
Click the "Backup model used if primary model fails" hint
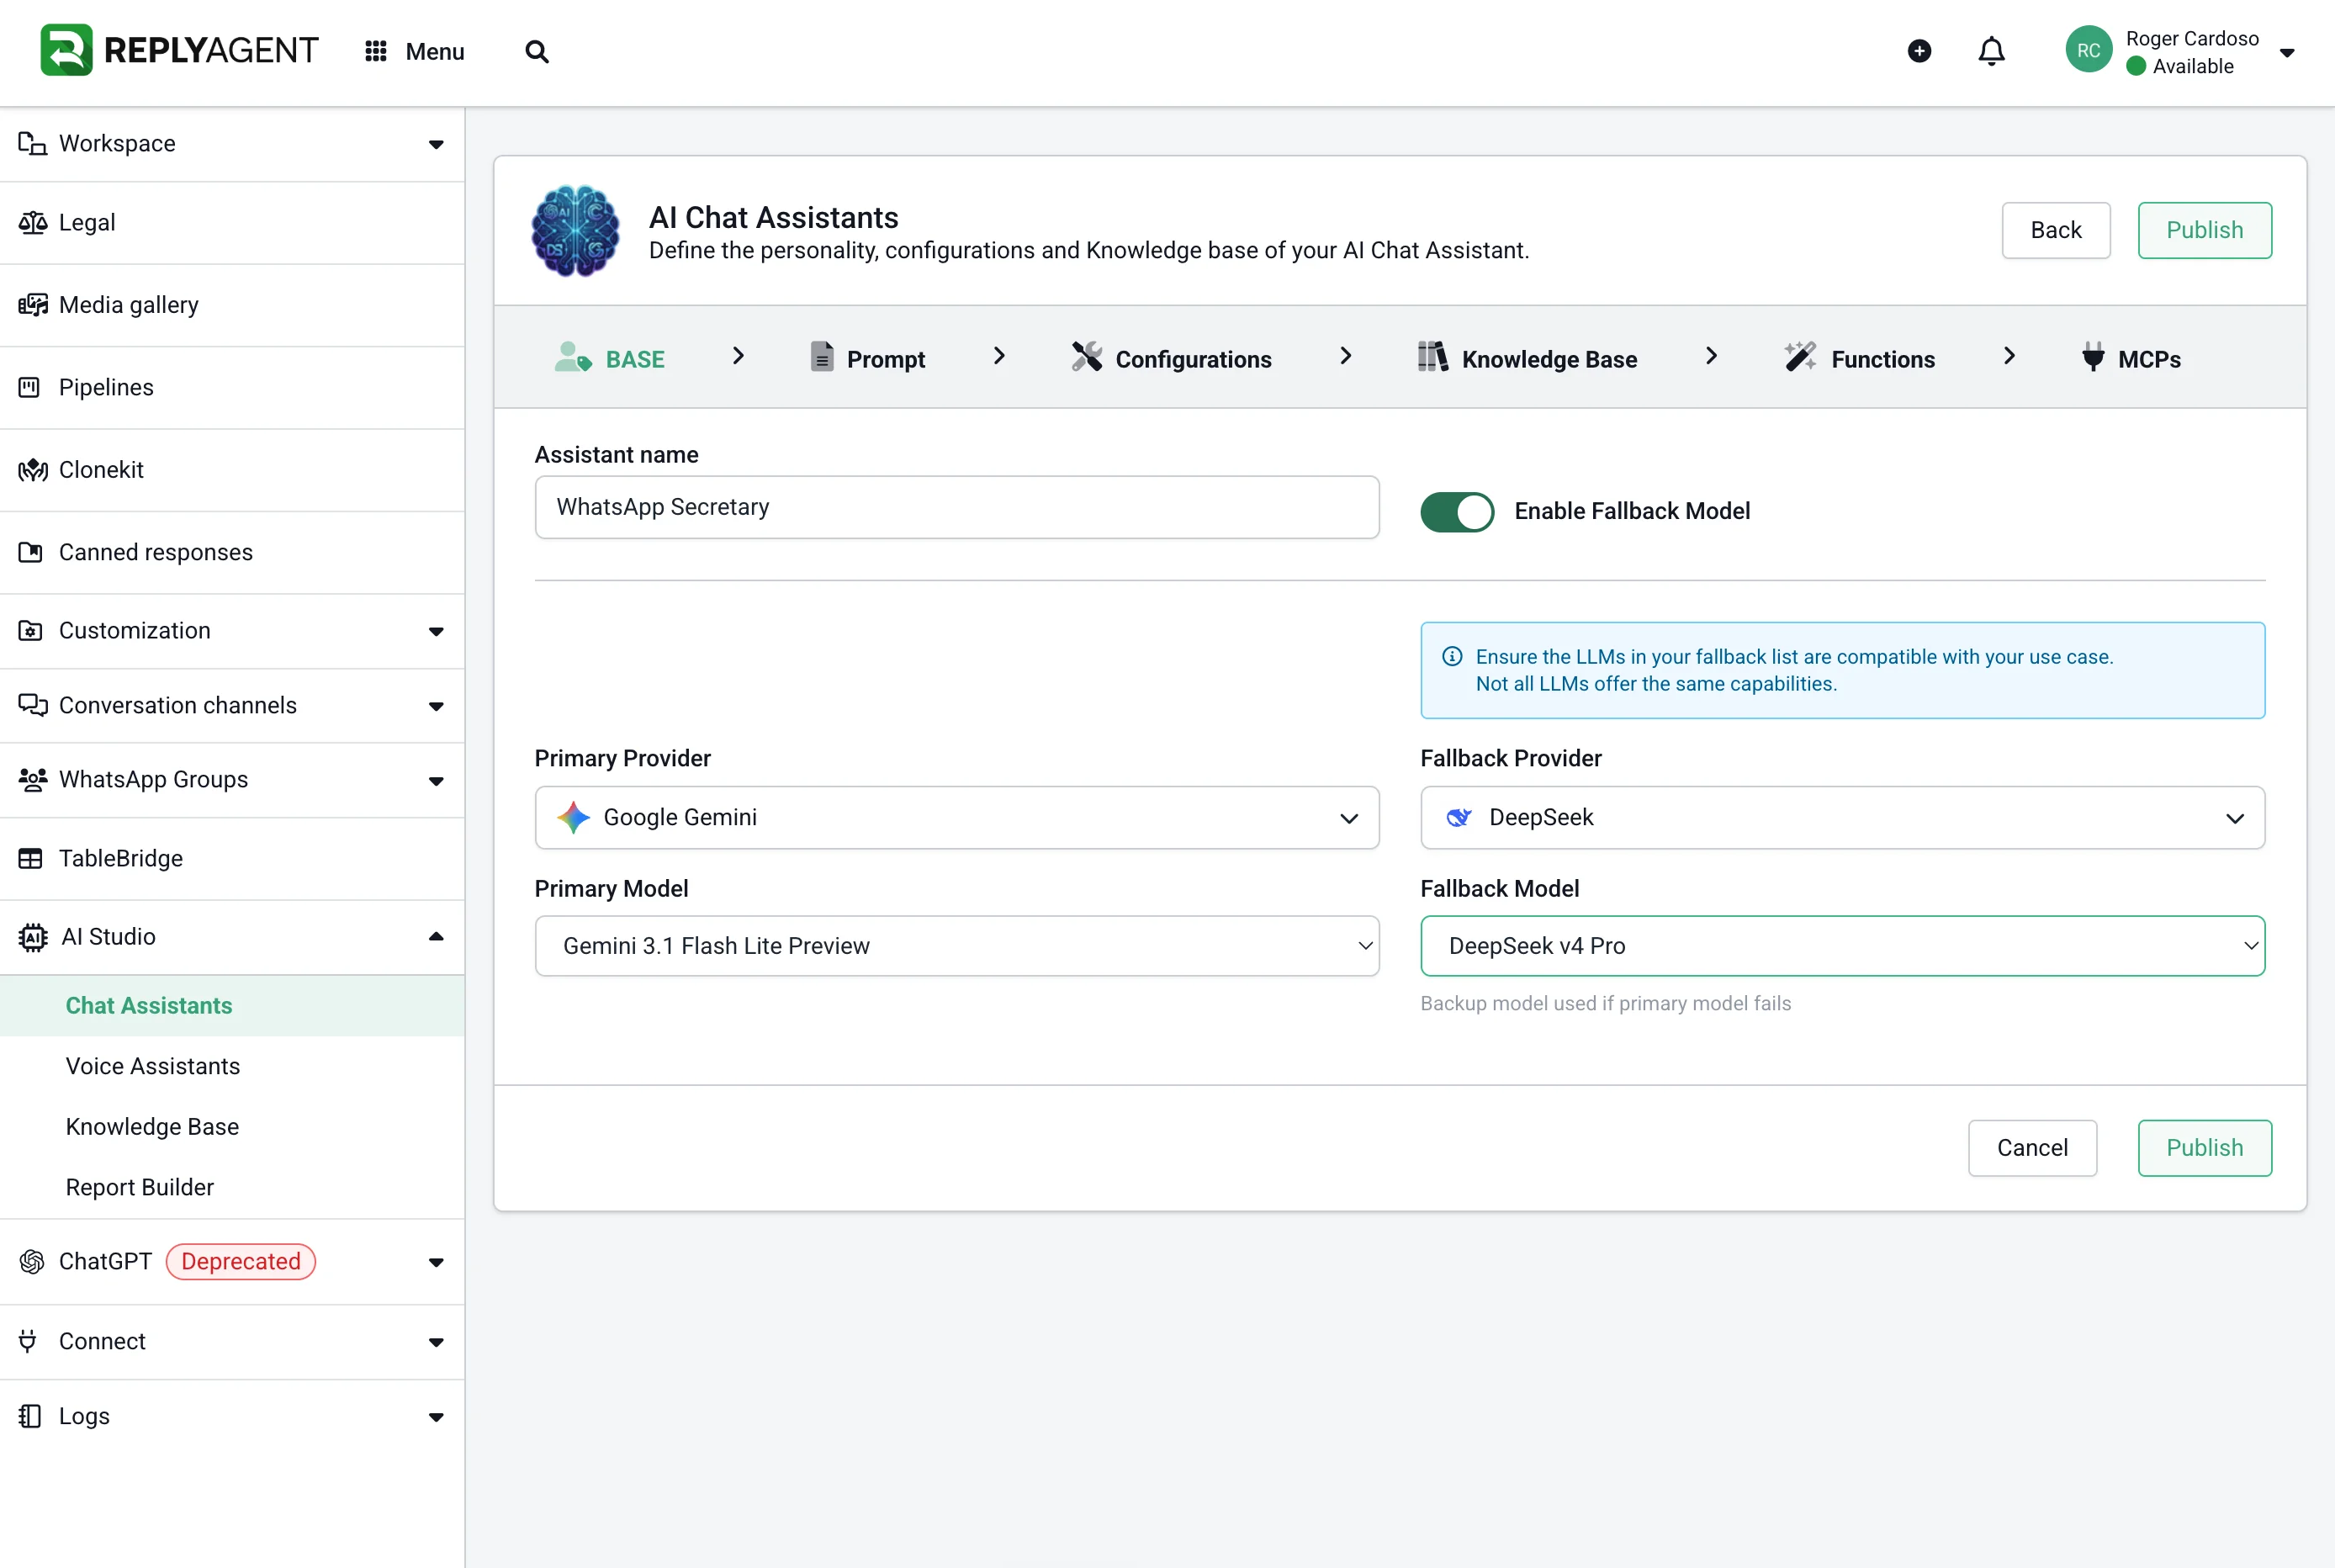click(x=1605, y=1003)
